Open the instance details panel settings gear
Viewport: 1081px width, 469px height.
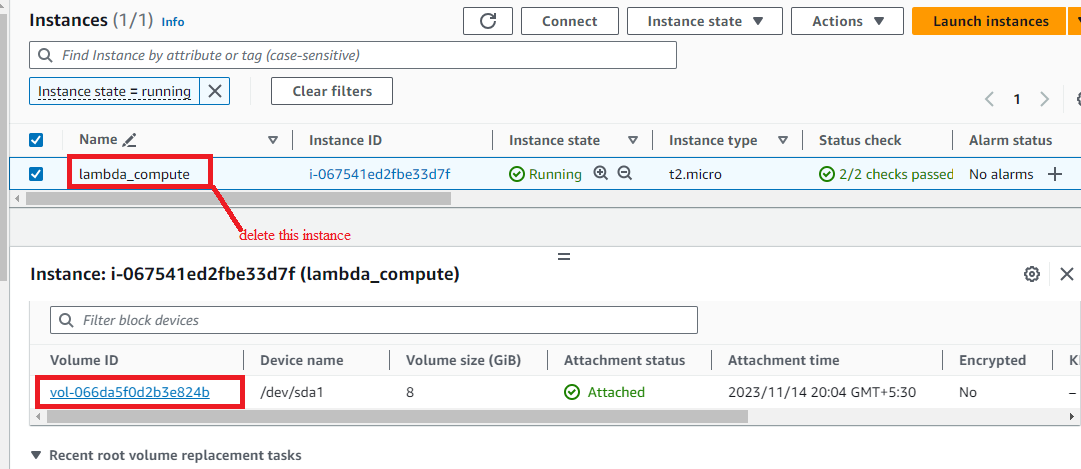(1031, 275)
